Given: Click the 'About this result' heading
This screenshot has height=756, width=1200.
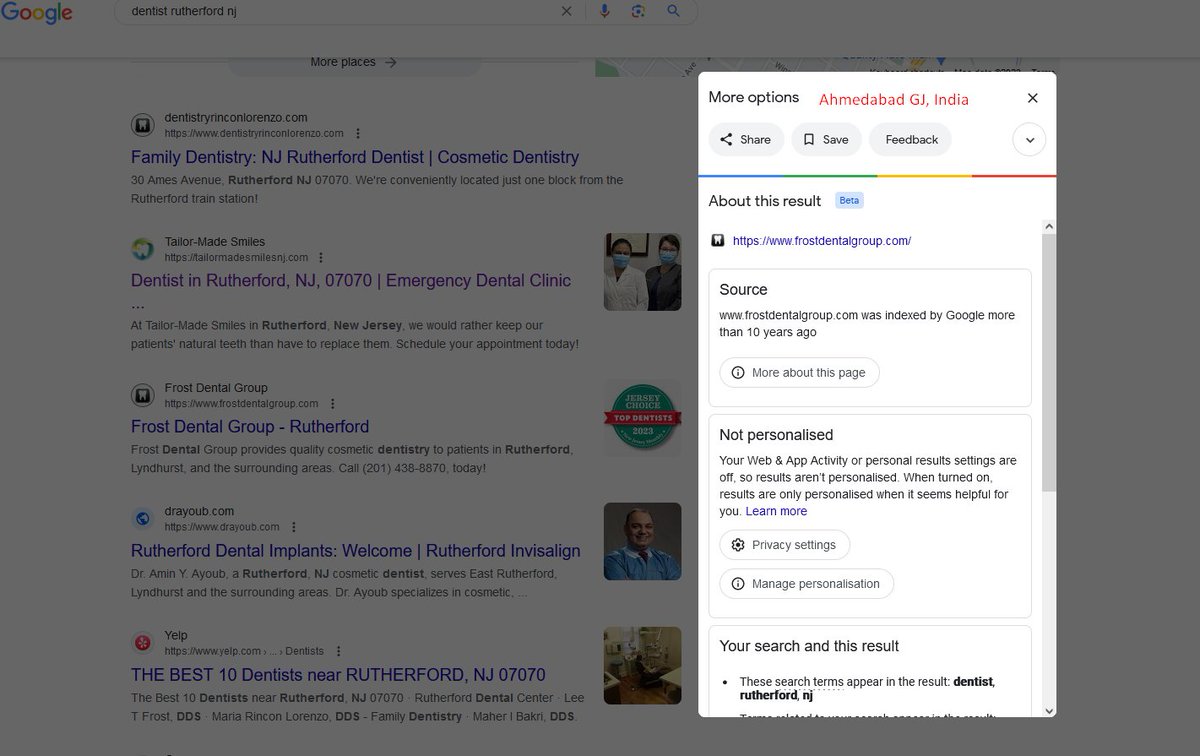Looking at the screenshot, I should pos(765,201).
